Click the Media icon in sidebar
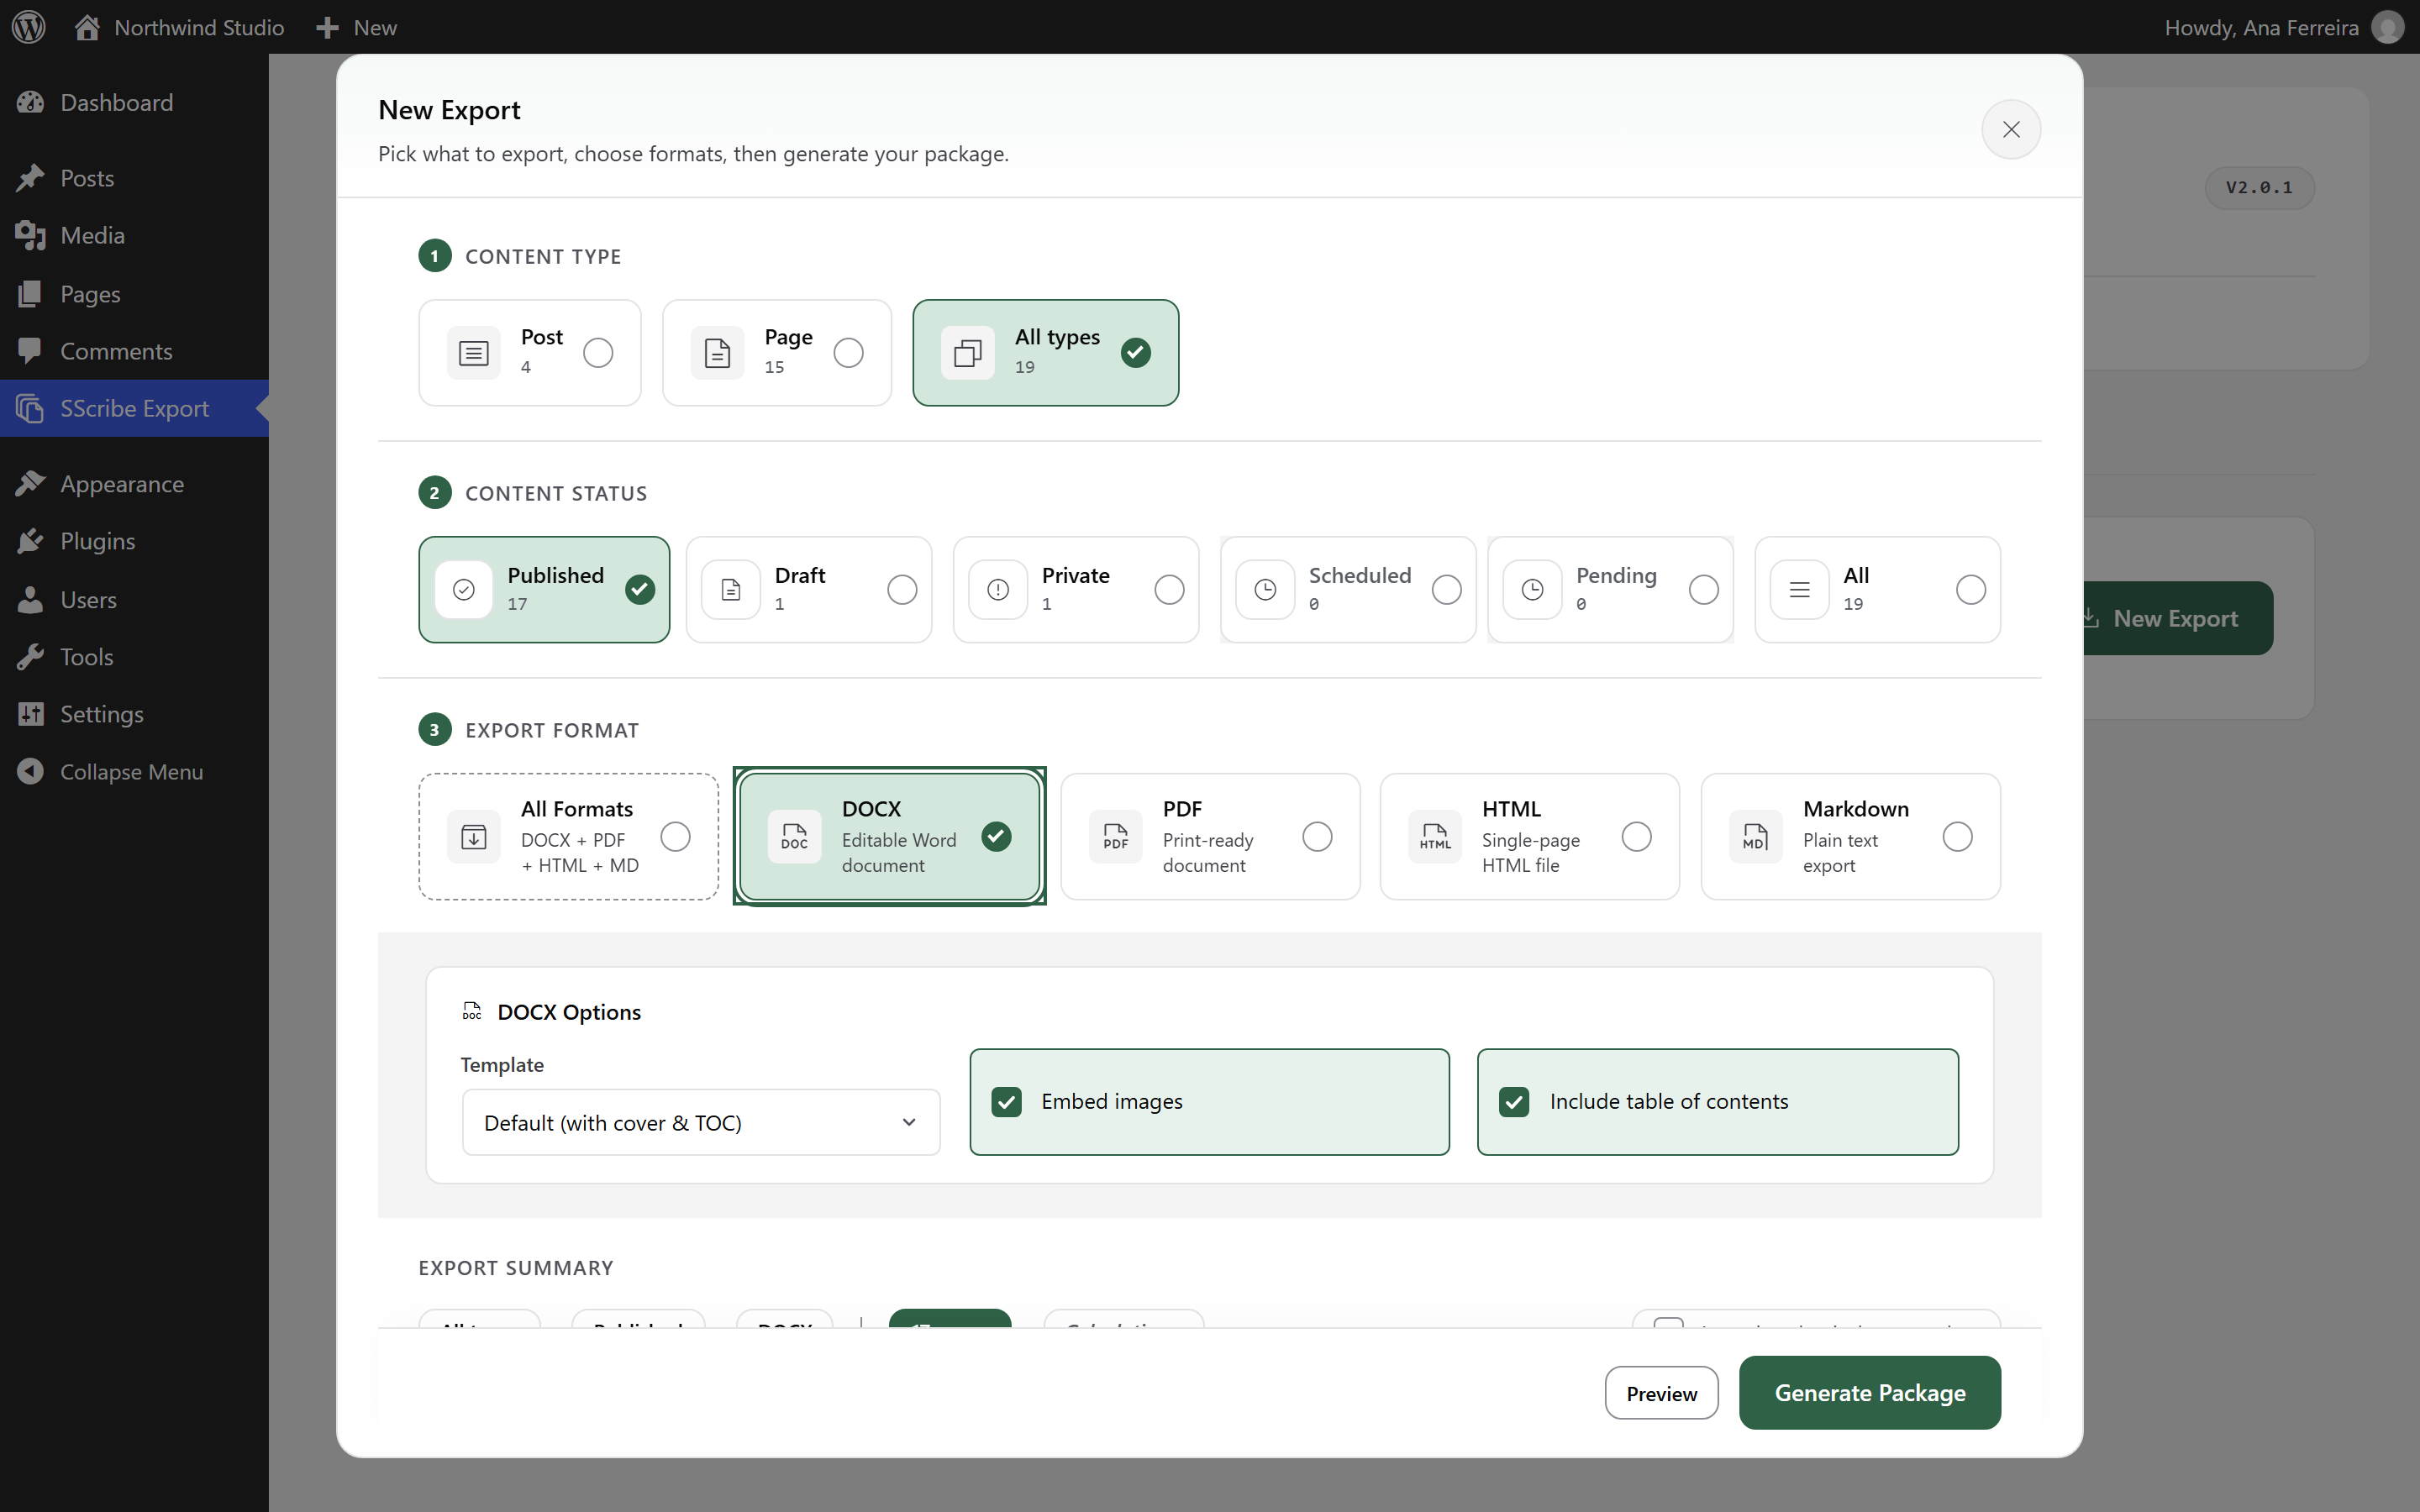Image resolution: width=2420 pixels, height=1512 pixels. [30, 235]
